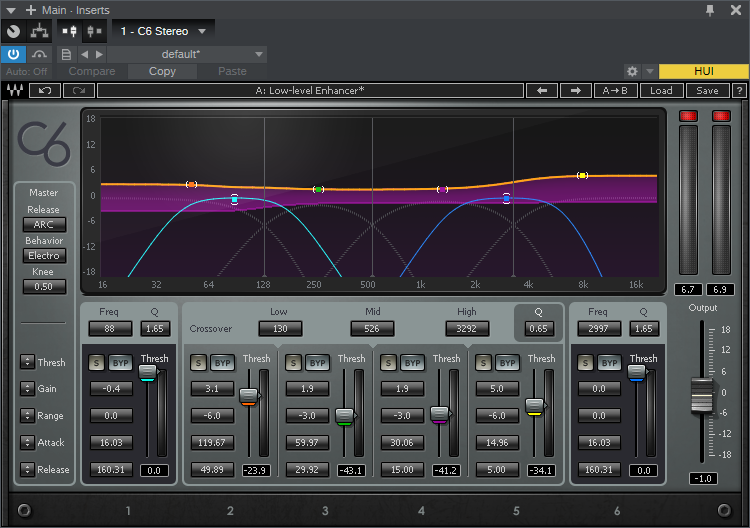Image resolution: width=750 pixels, height=528 pixels.
Task: Click the Load preset button
Action: tap(661, 90)
